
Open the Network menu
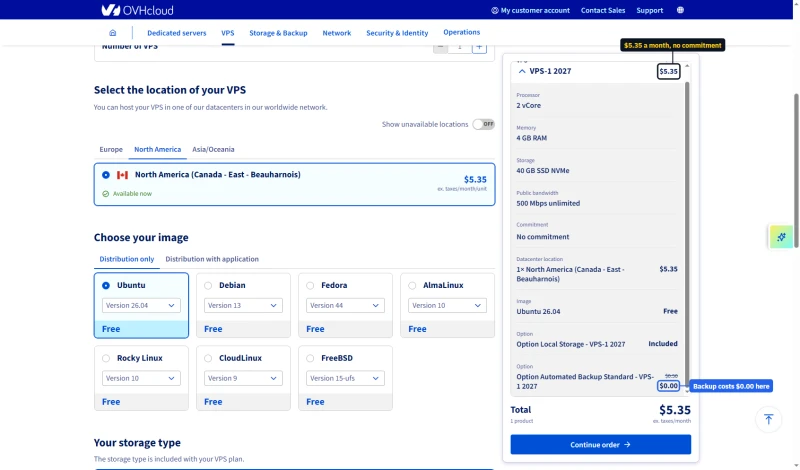337,33
